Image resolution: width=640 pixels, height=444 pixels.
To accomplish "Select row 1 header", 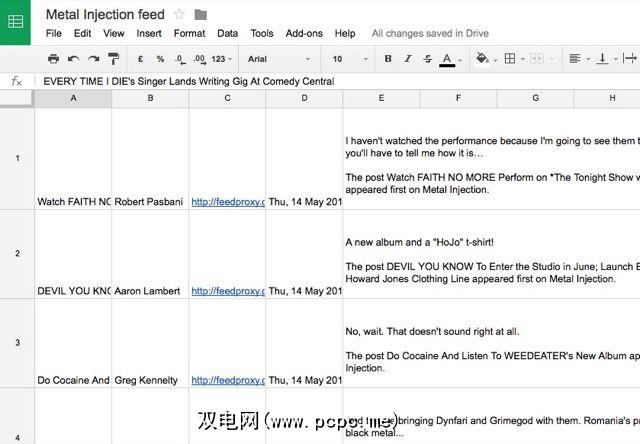I will coord(17,158).
